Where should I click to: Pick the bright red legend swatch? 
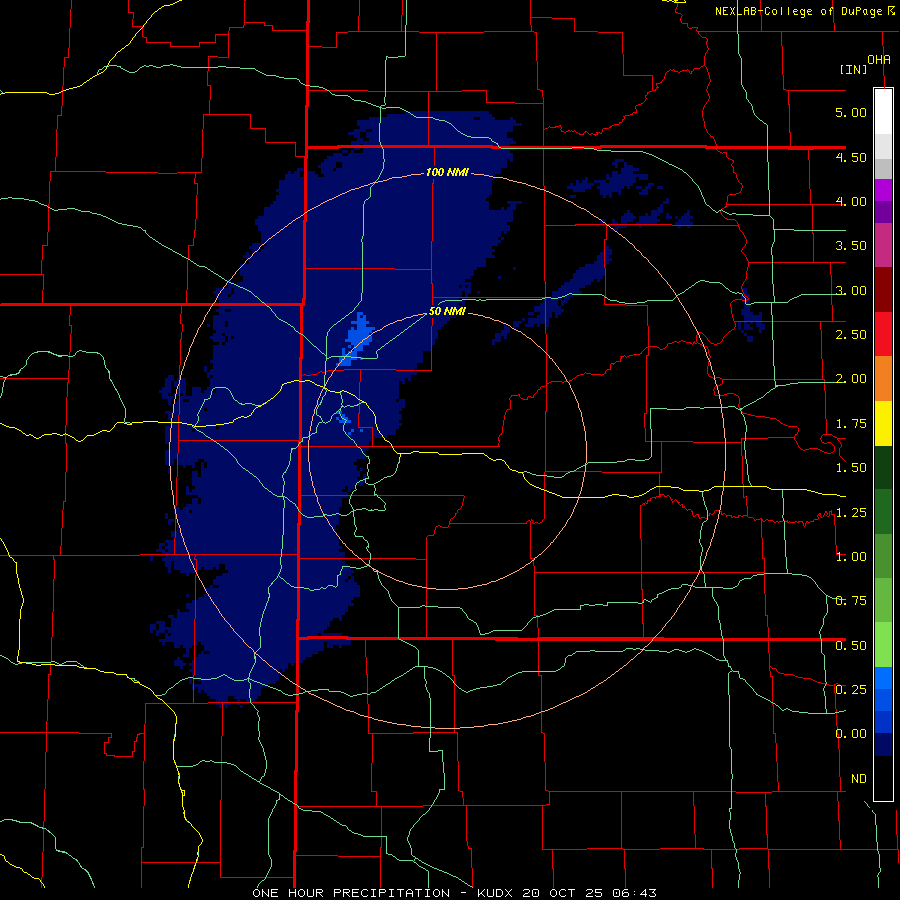[x=883, y=334]
